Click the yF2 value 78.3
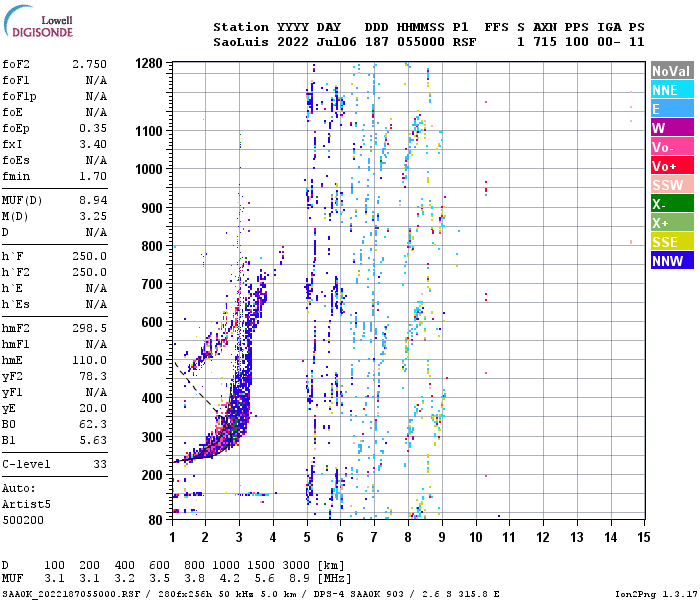This screenshot has height=600, width=700. pos(93,376)
